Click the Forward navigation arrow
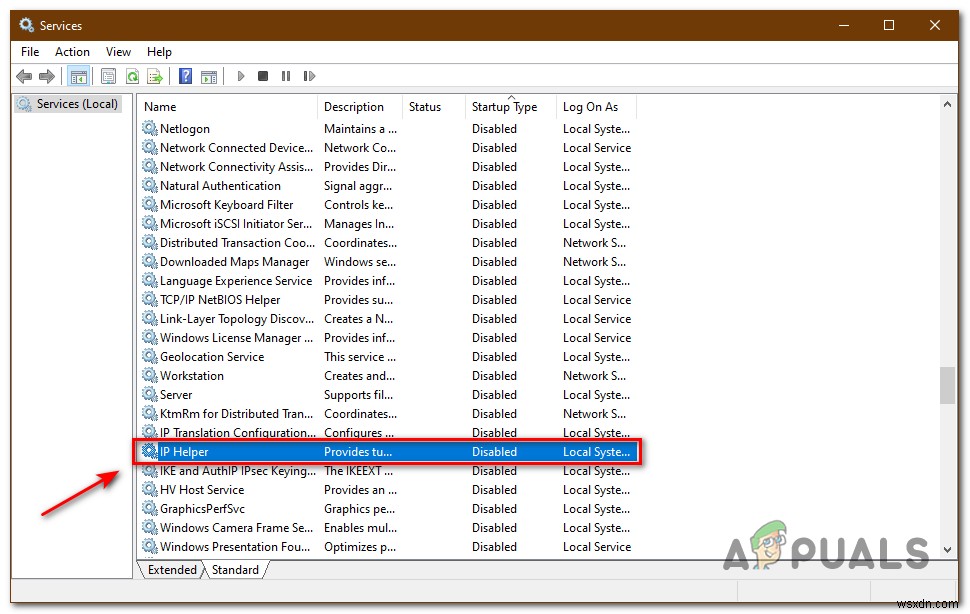The image size is (970, 614). coord(47,75)
